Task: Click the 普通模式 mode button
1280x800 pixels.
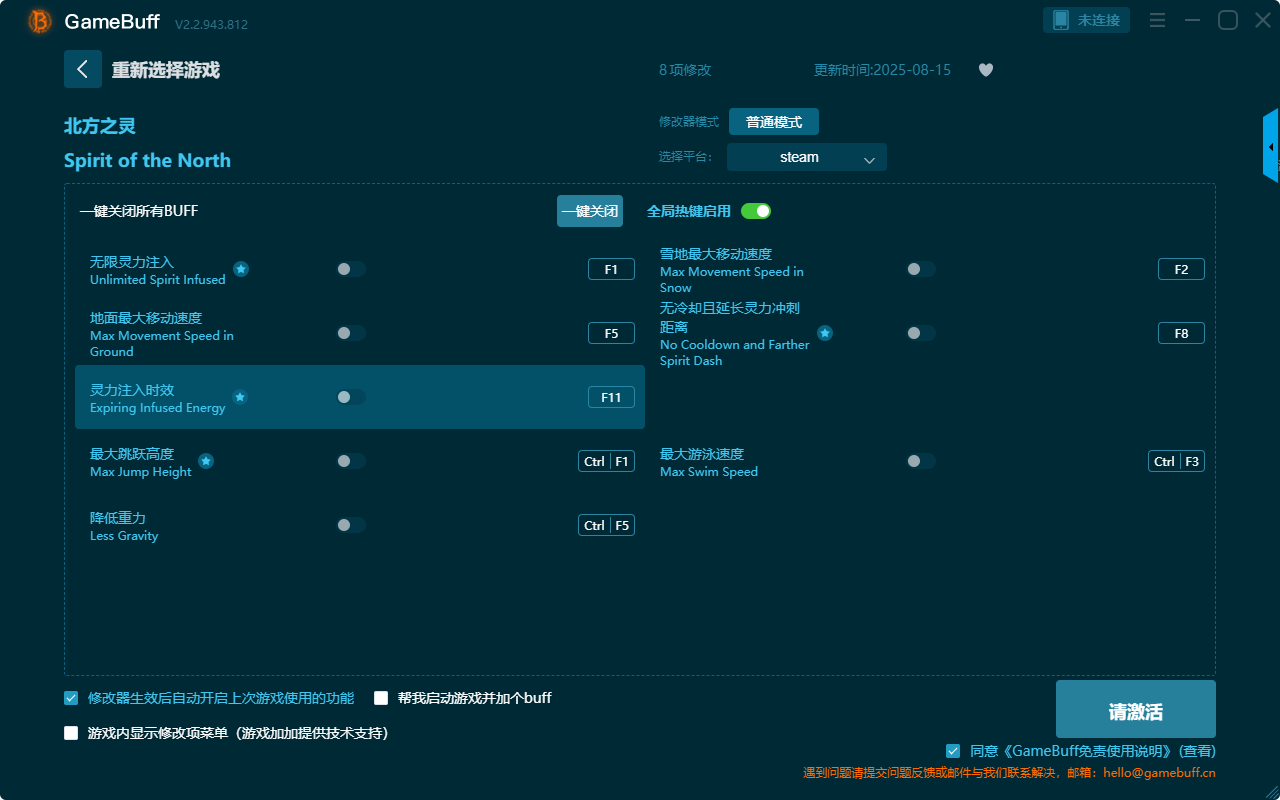Action: 774,122
